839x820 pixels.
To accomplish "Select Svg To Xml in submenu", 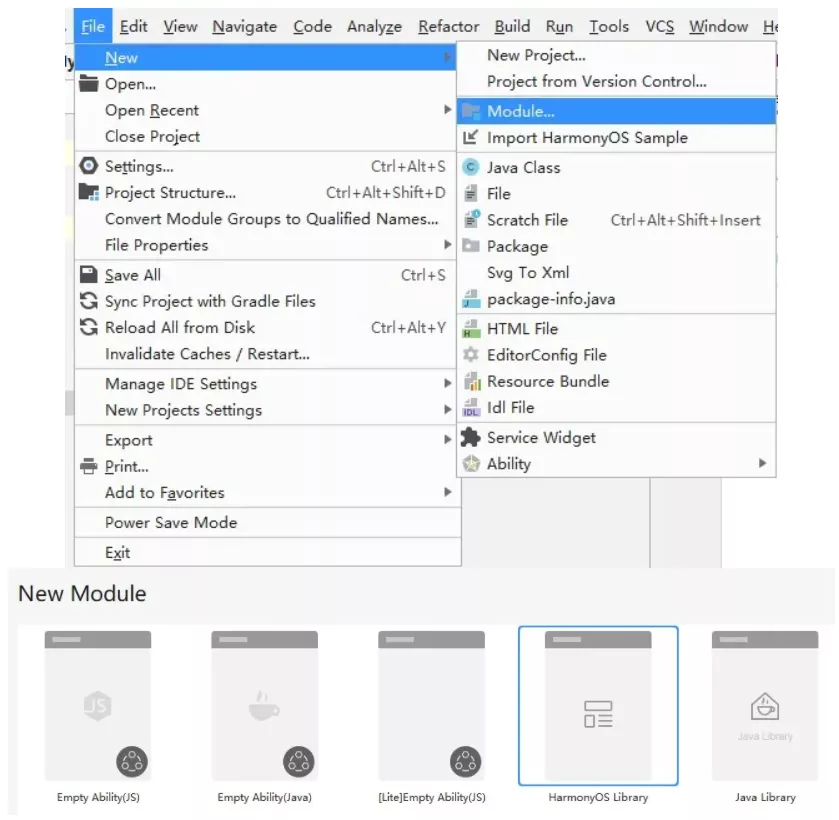I will pyautogui.click(x=616, y=272).
